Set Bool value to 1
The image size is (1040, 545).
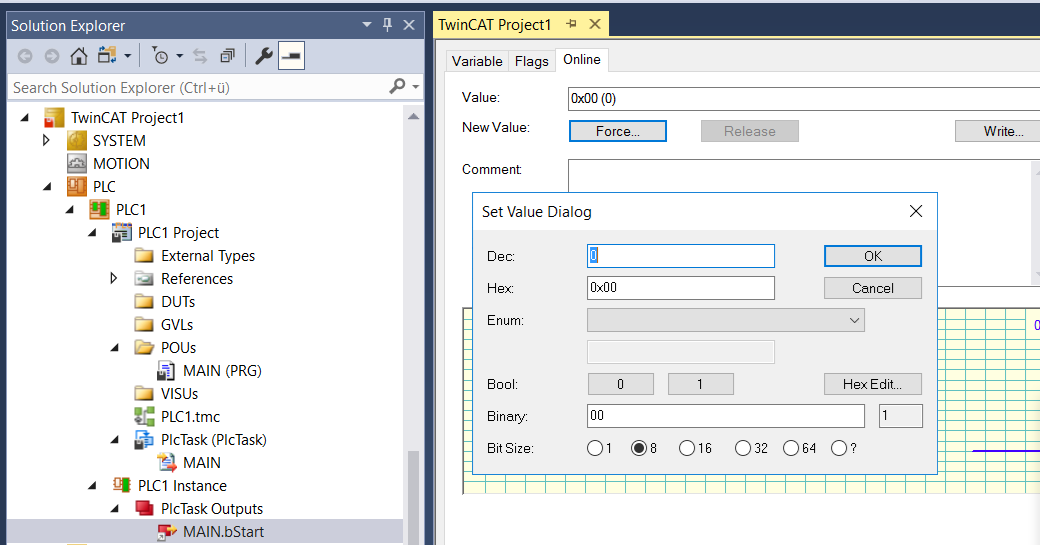pyautogui.click(x=700, y=384)
